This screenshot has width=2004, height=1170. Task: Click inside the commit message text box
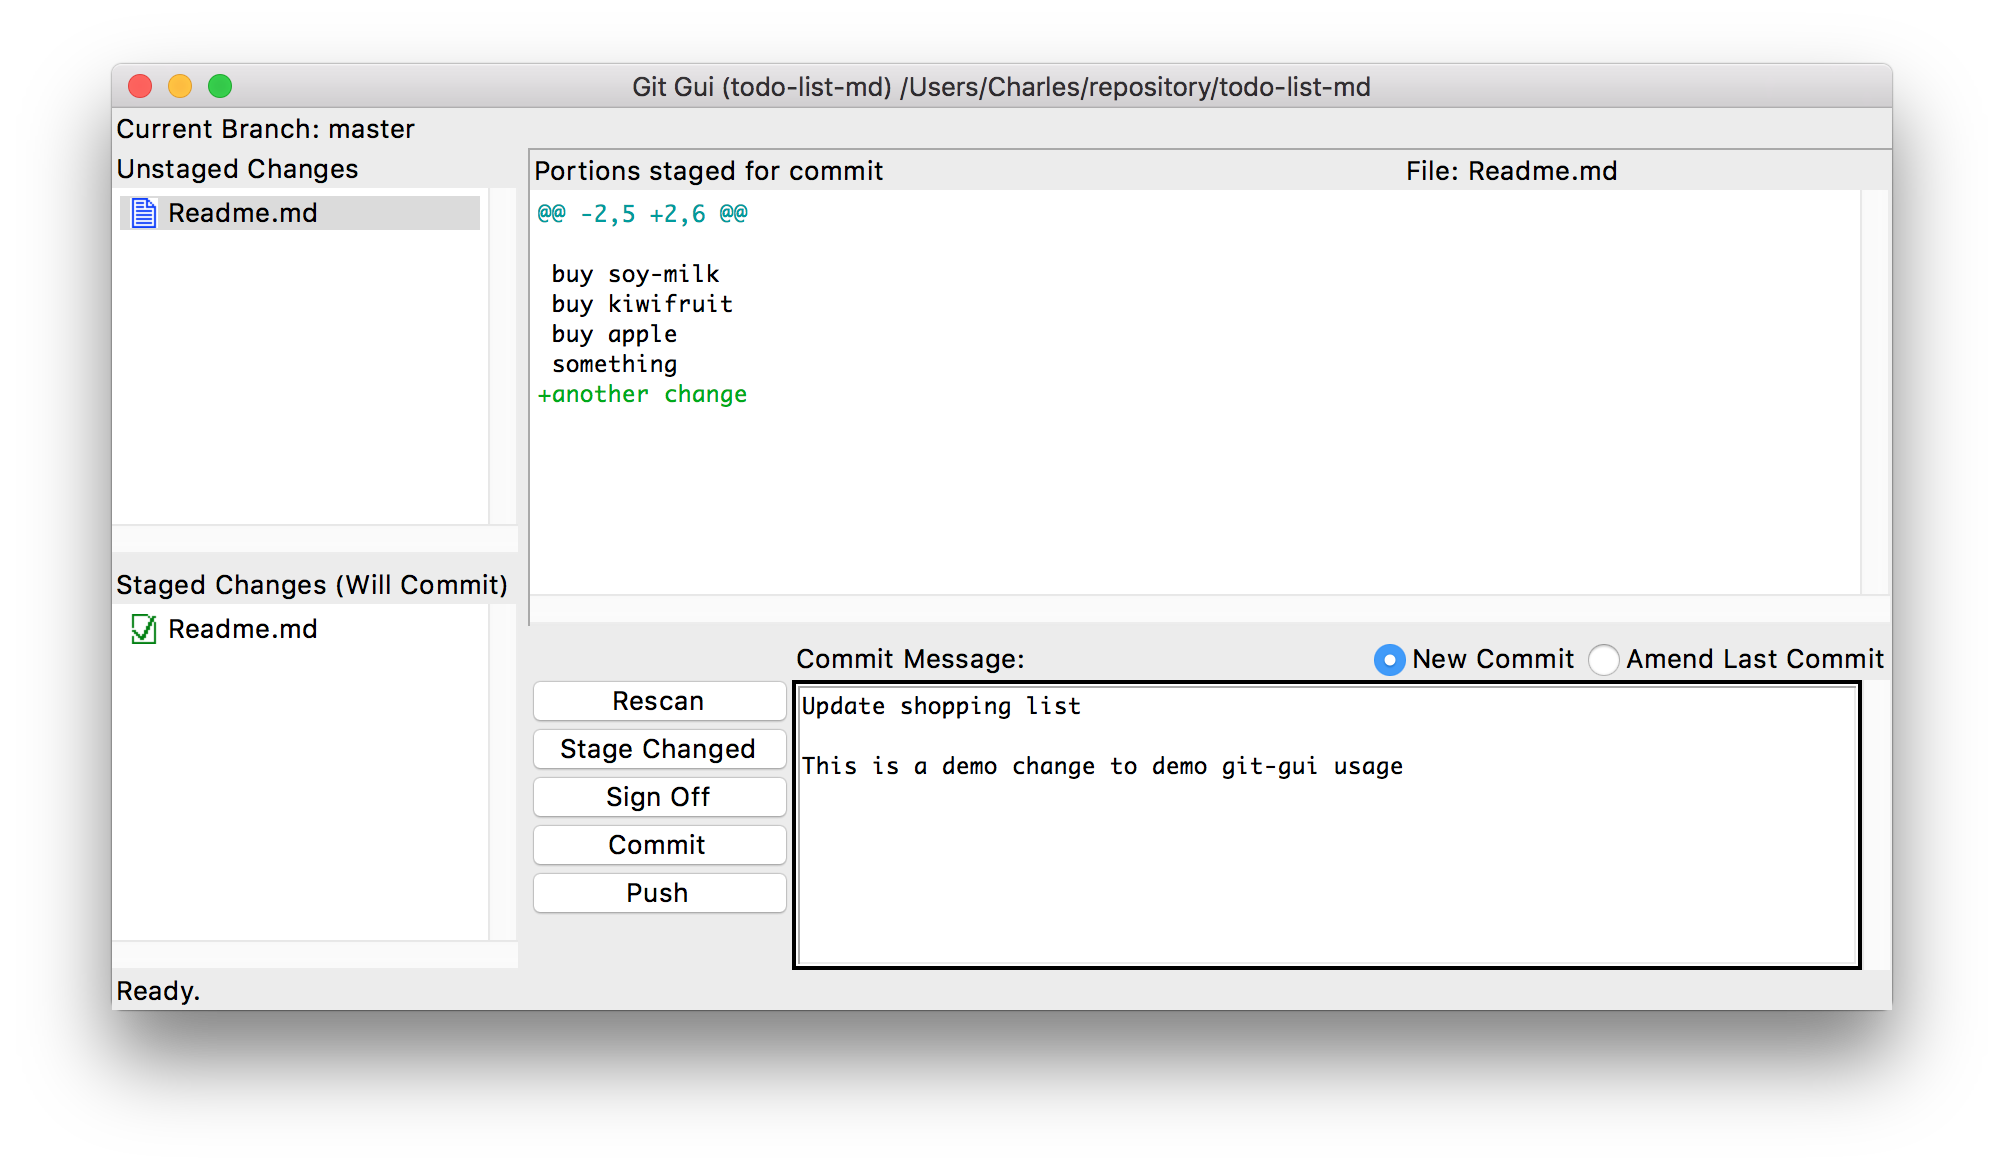pos(1326,860)
